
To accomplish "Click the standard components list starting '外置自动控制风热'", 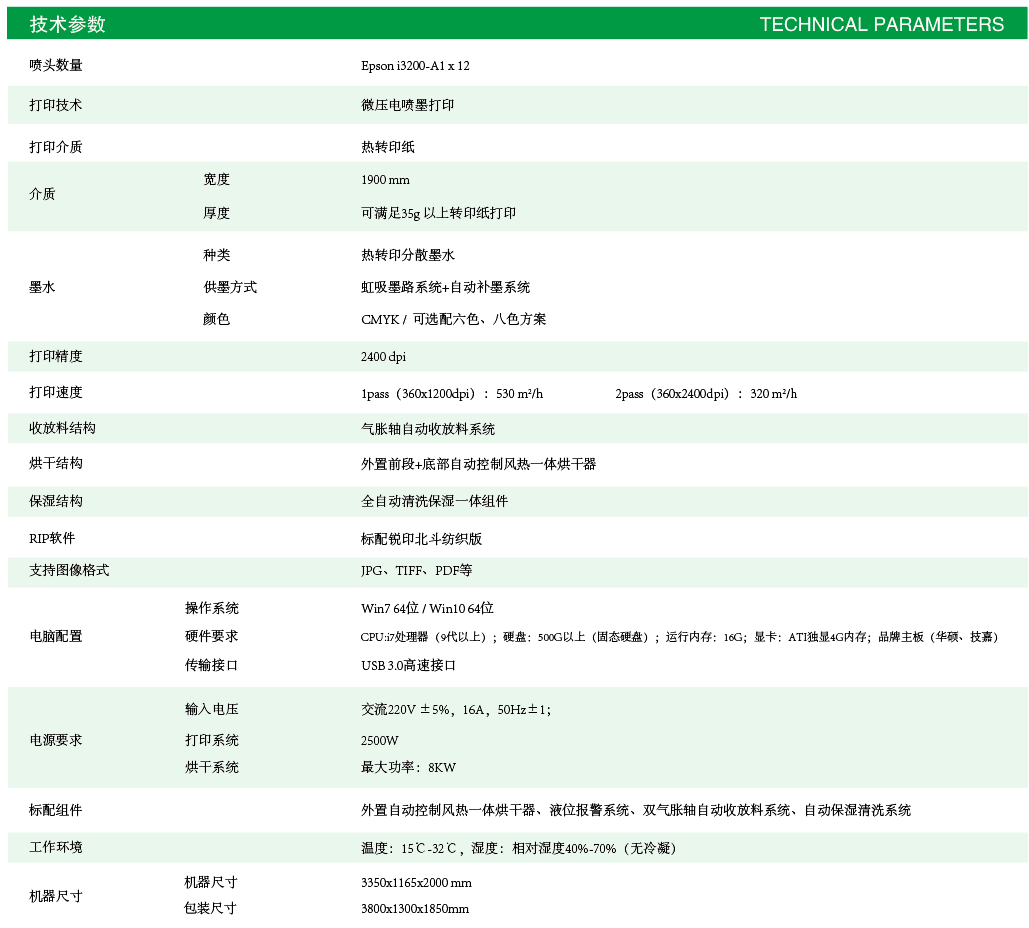I will 636,811.
